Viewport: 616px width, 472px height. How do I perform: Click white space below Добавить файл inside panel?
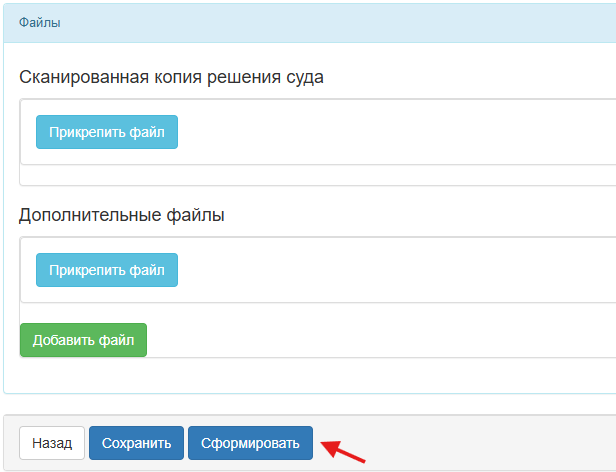click(x=300, y=375)
